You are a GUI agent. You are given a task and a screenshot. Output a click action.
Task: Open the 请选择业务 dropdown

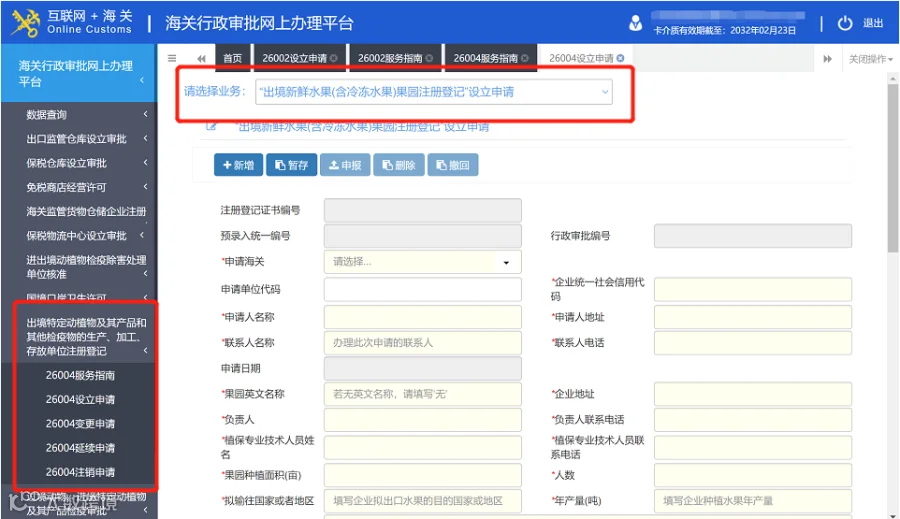click(434, 92)
